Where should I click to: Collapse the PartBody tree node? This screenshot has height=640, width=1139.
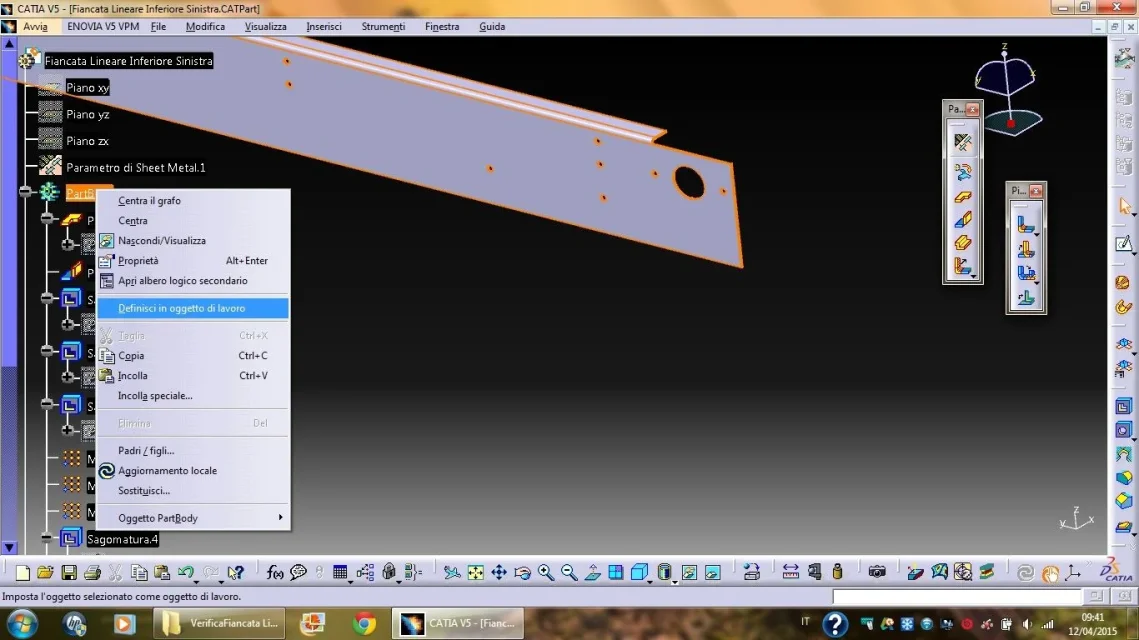(x=26, y=192)
